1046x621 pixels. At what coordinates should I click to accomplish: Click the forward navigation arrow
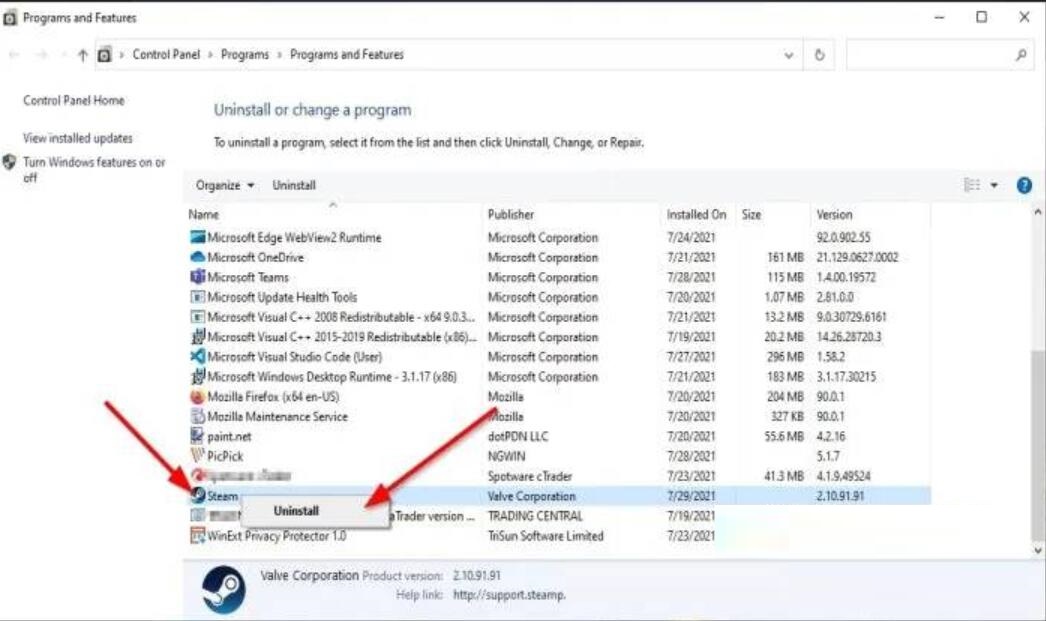pyautogui.click(x=41, y=55)
